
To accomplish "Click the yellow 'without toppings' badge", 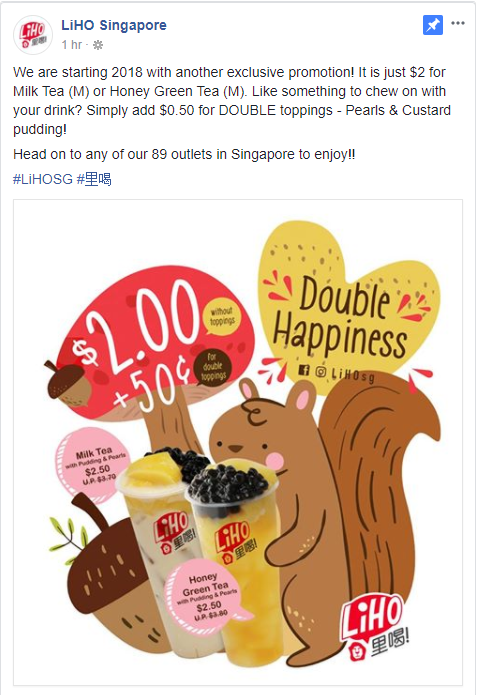I will 222,316.
